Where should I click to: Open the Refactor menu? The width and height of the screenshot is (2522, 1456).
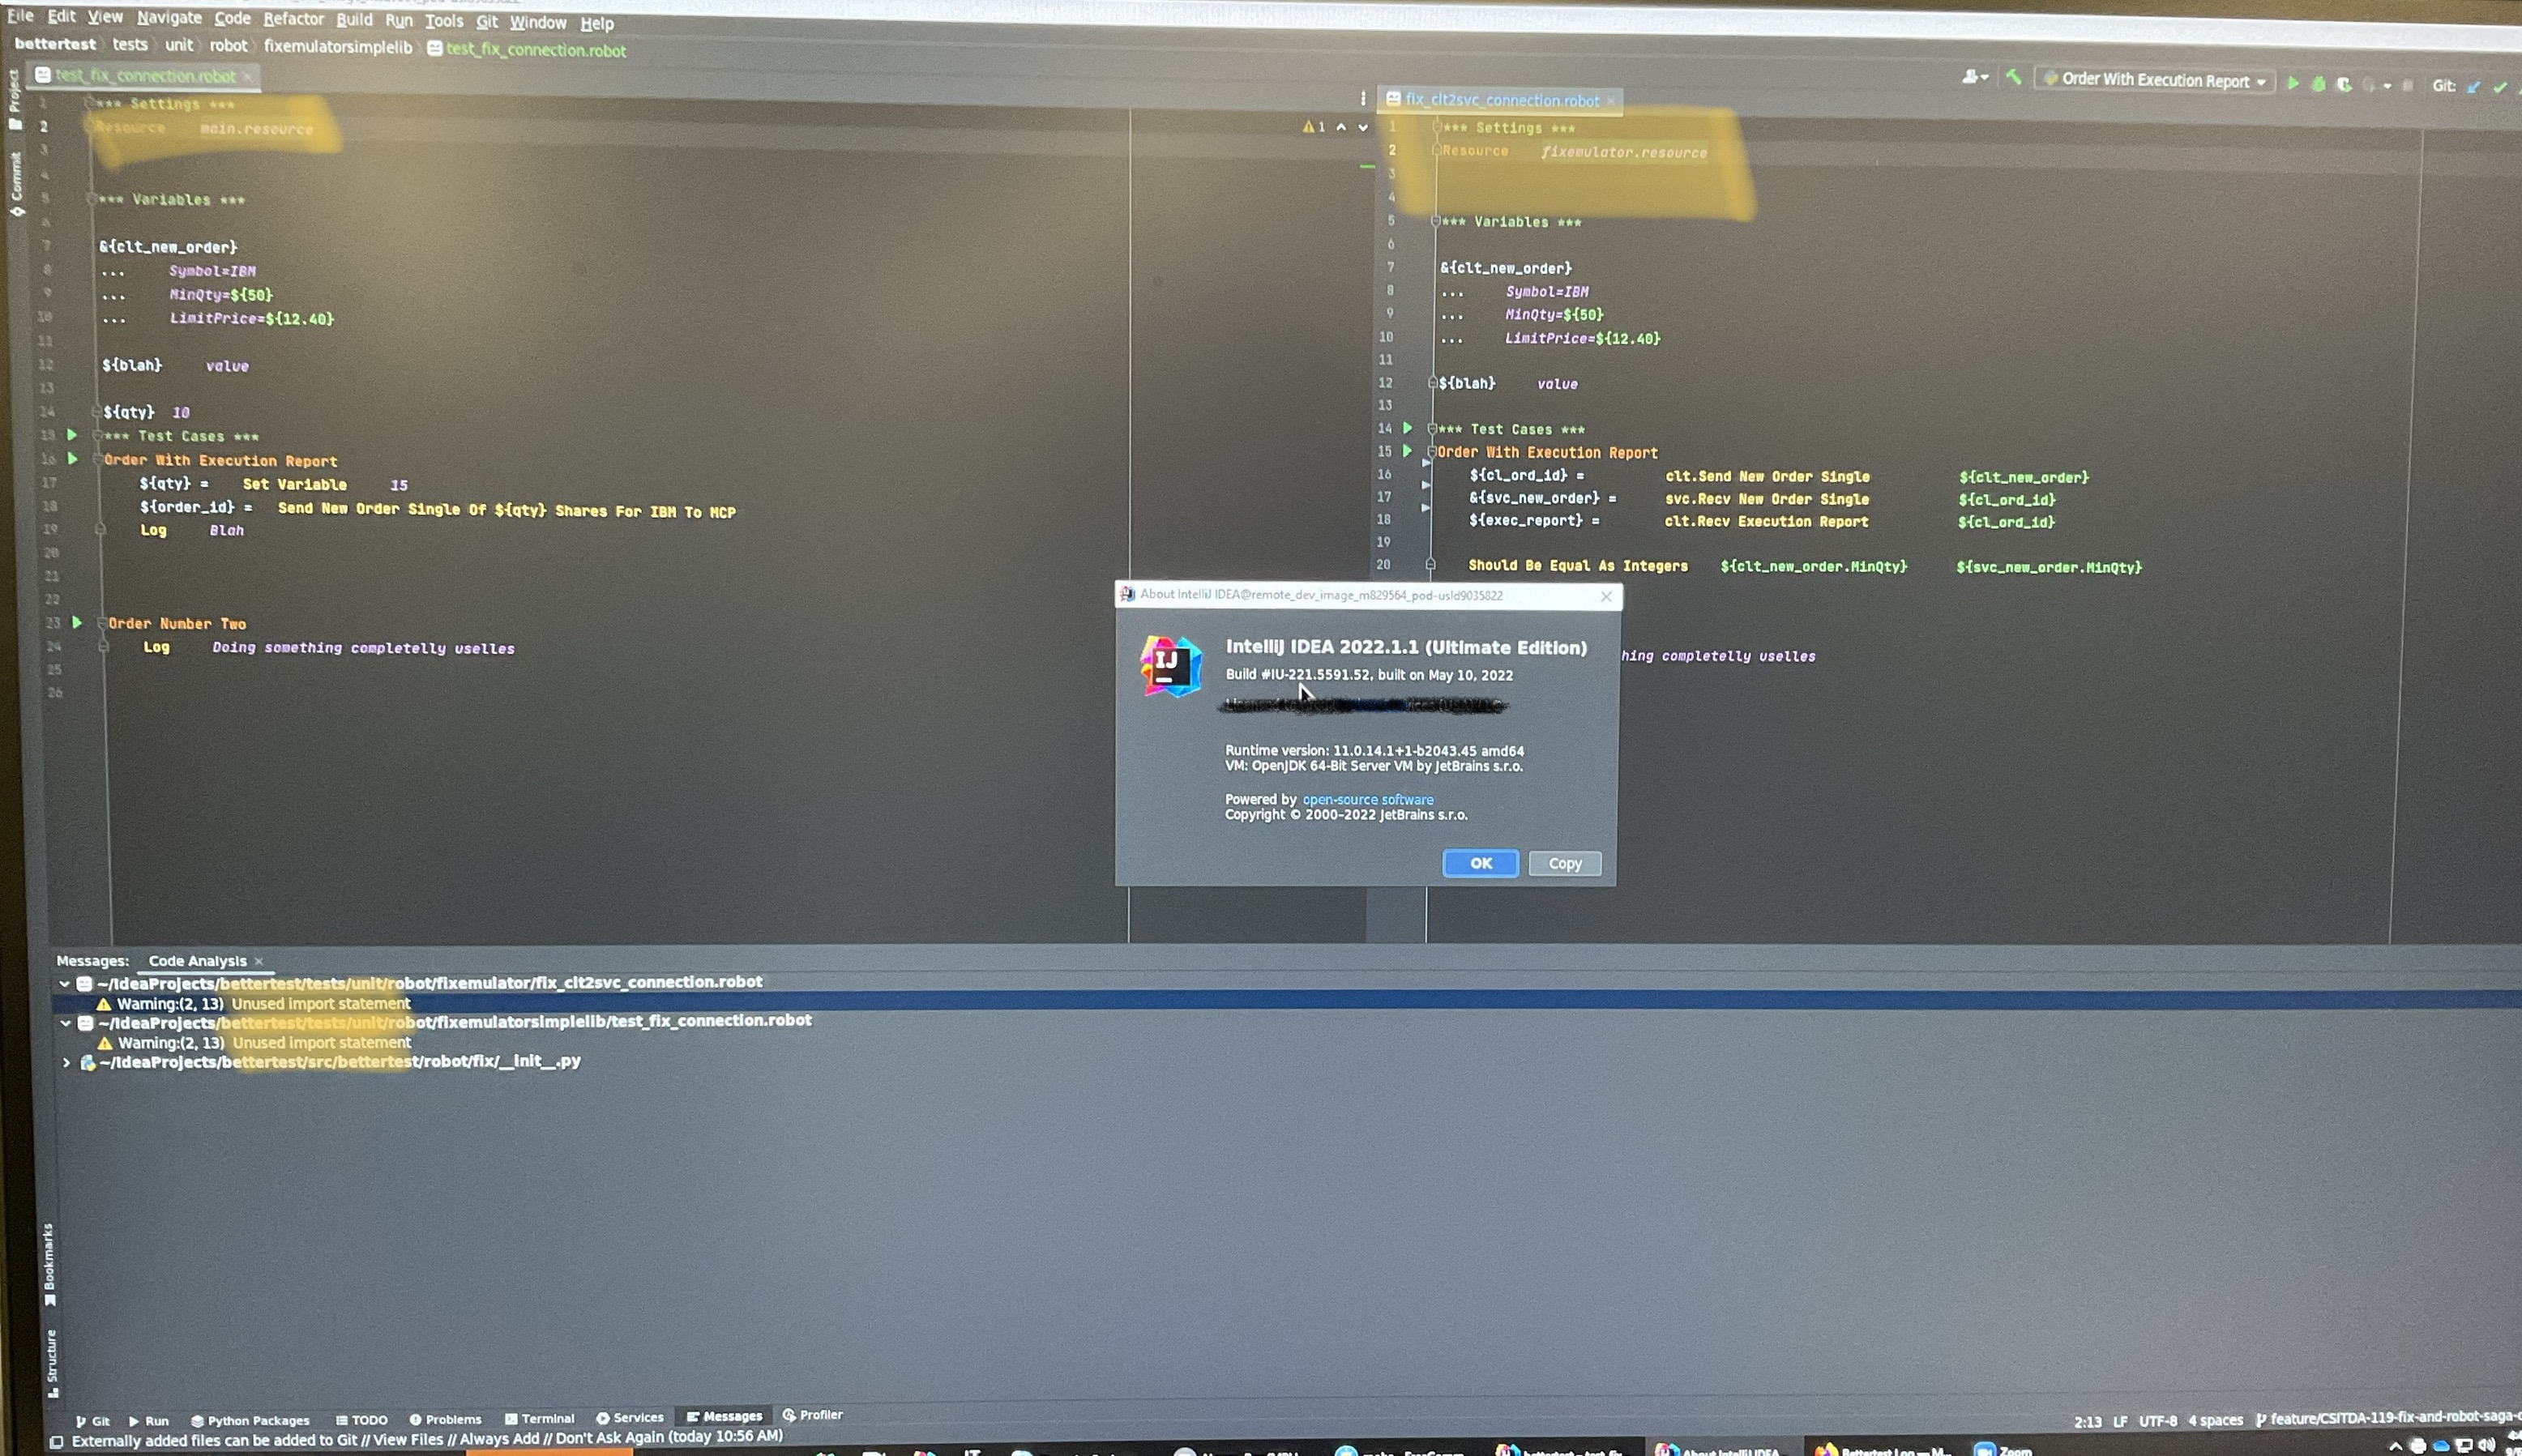[293, 19]
